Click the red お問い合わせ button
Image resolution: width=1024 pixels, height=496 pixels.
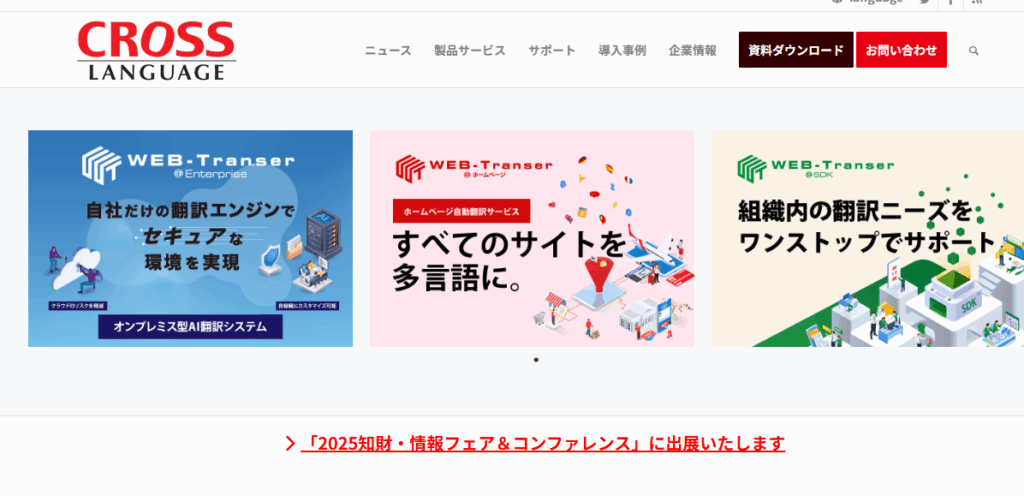[901, 50]
